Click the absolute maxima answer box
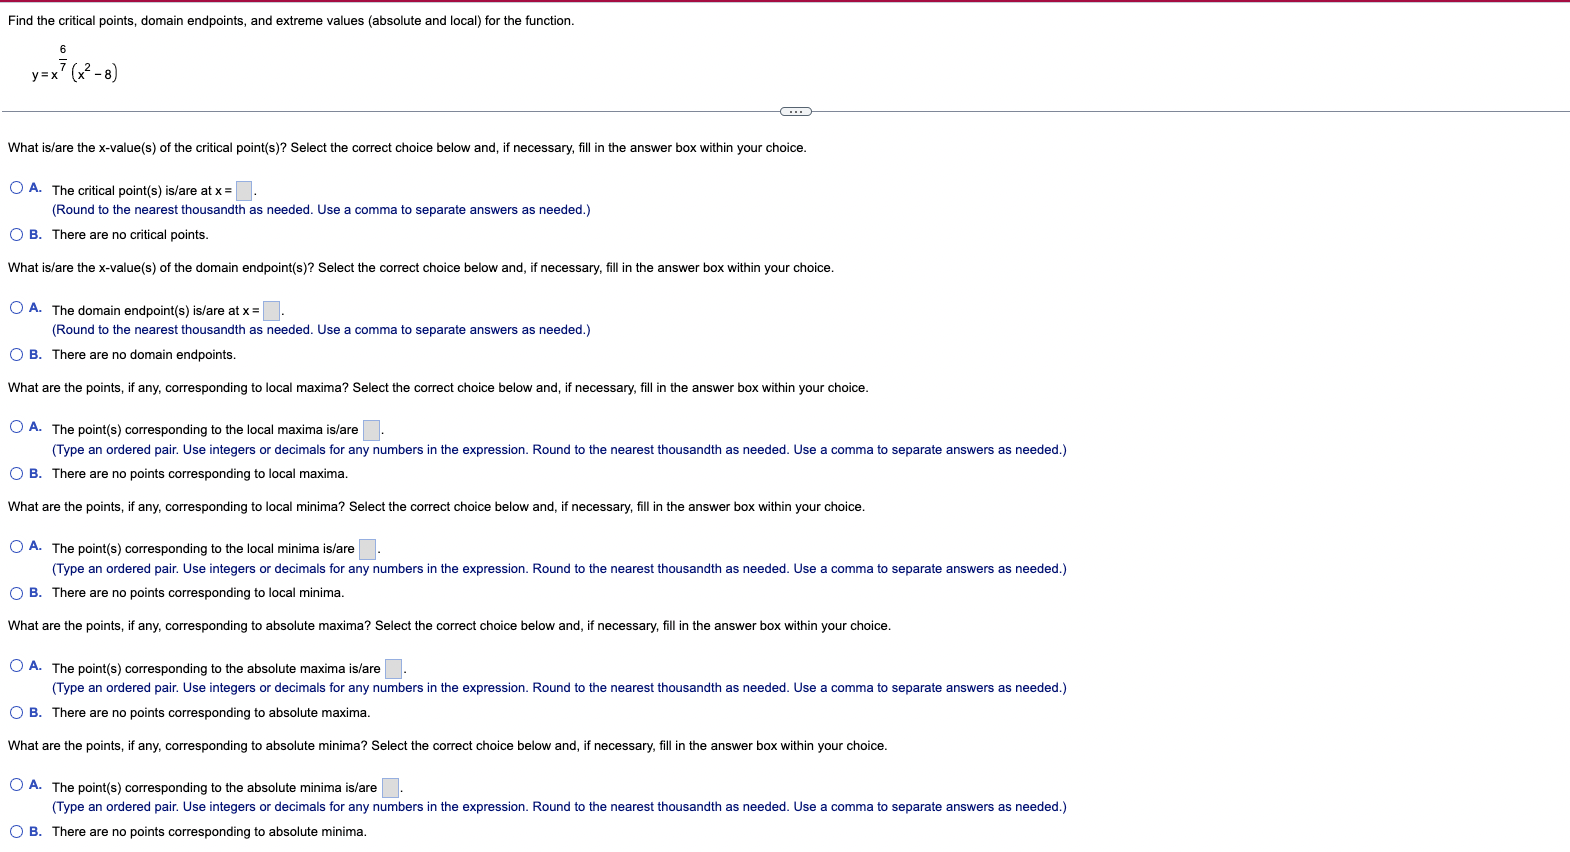 (x=394, y=669)
